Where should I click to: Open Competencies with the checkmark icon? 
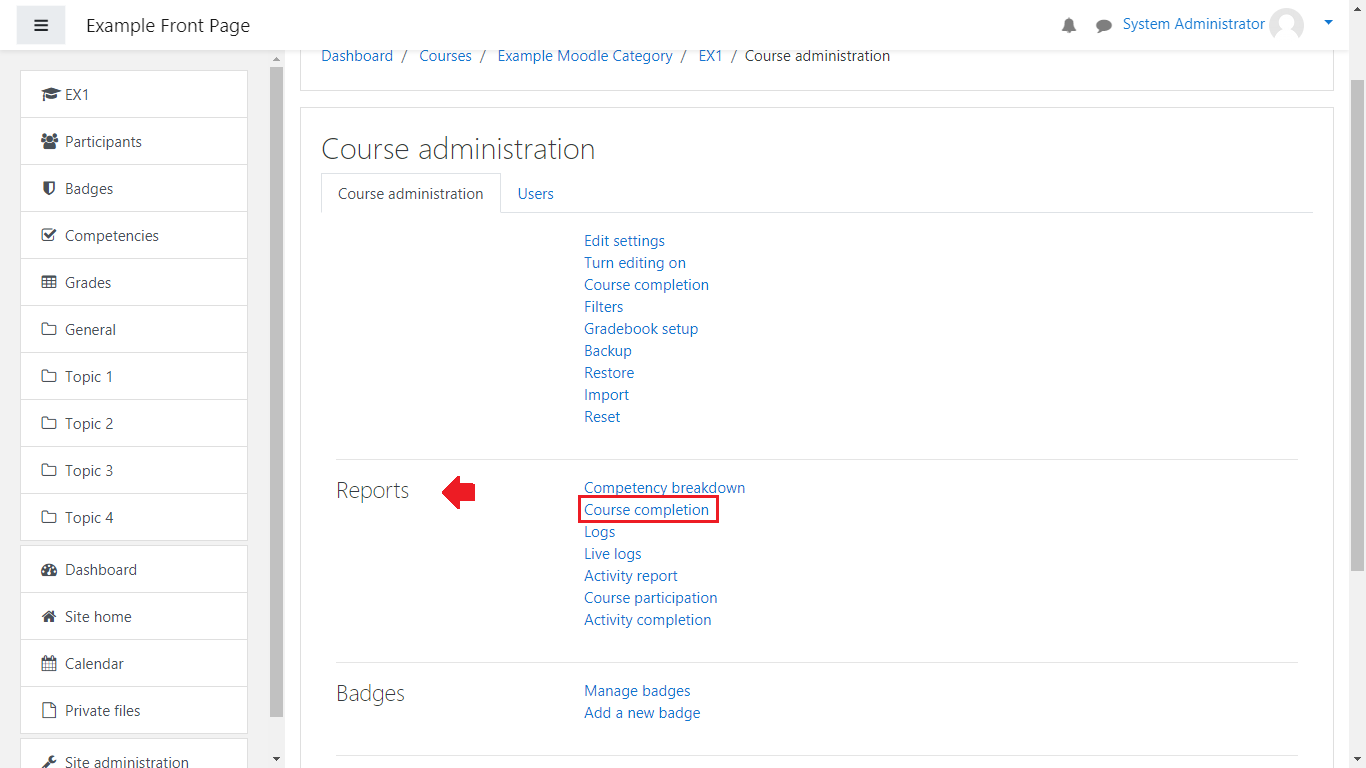(111, 236)
